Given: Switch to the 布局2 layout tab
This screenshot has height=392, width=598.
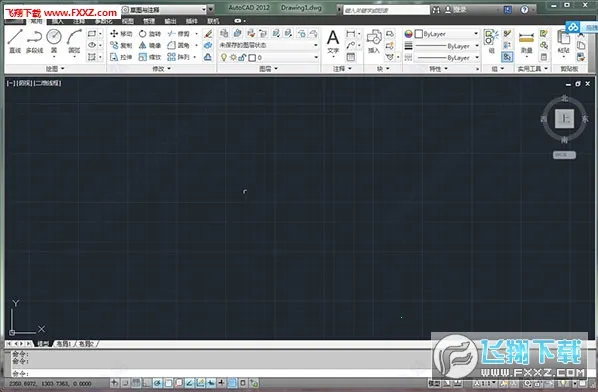Looking at the screenshot, I should pos(86,344).
